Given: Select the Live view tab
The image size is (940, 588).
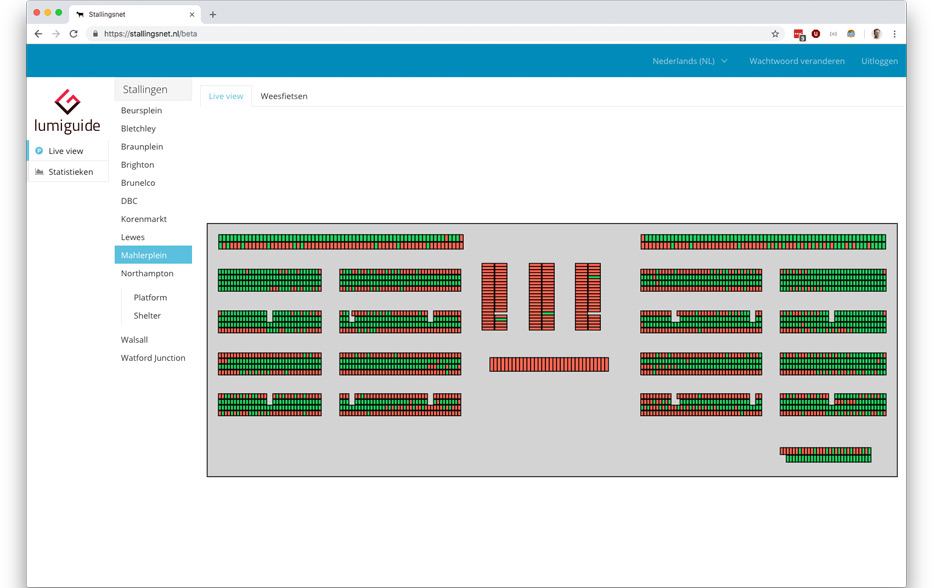Looking at the screenshot, I should click(x=225, y=96).
